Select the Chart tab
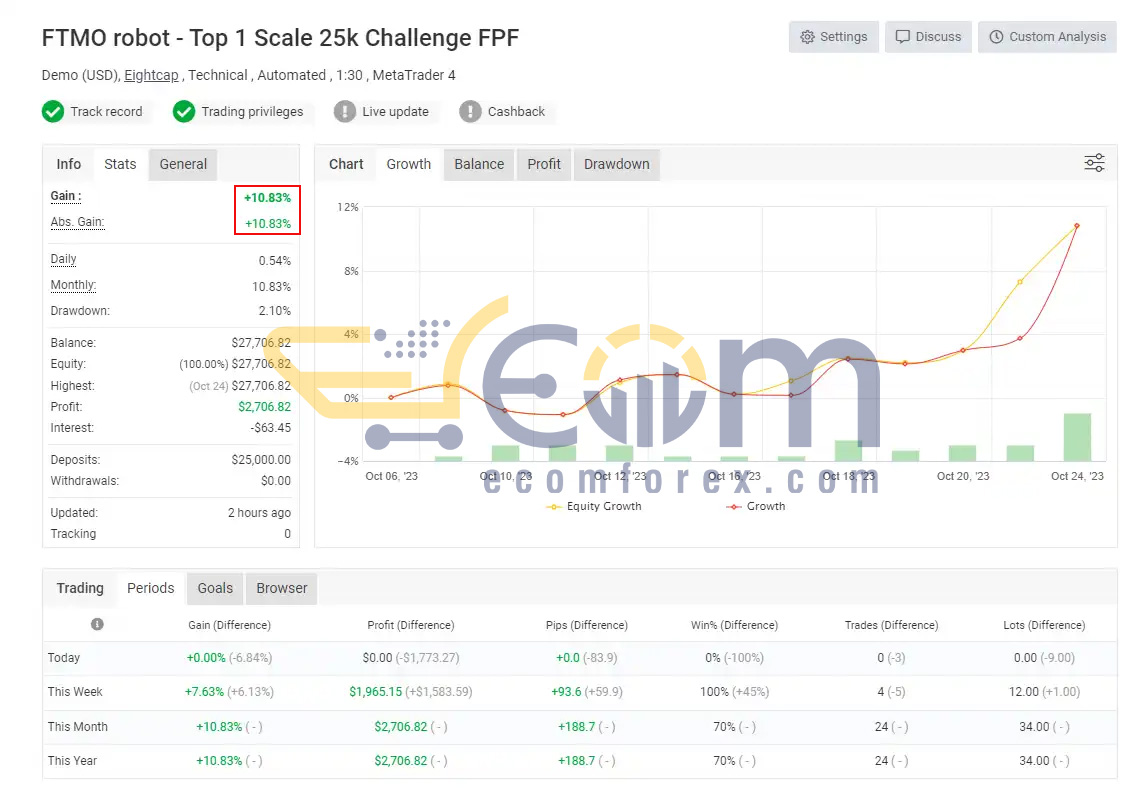Viewport: 1144px width, 788px height. tap(346, 164)
